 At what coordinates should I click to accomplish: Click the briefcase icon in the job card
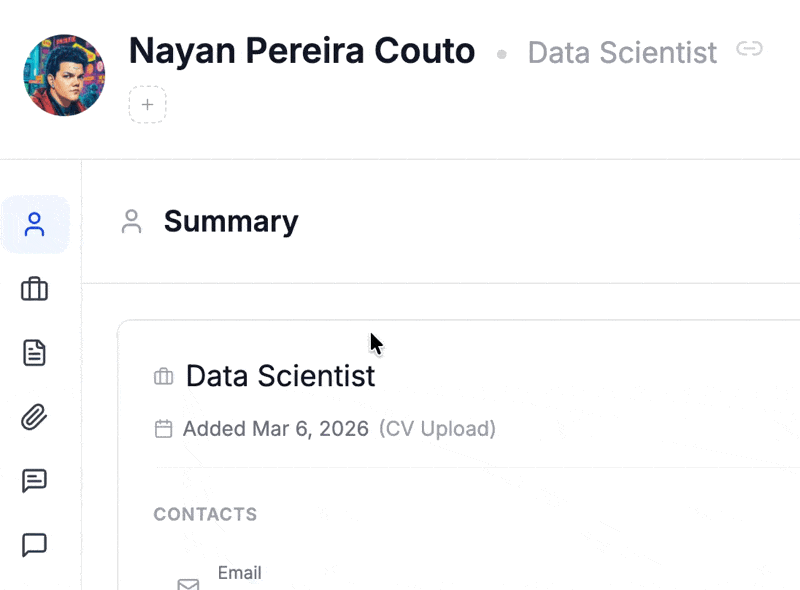(163, 377)
